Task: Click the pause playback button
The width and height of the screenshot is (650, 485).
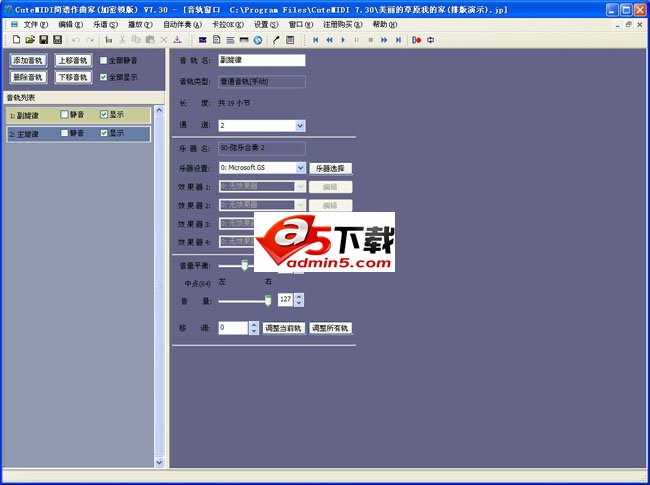Action: coord(357,40)
